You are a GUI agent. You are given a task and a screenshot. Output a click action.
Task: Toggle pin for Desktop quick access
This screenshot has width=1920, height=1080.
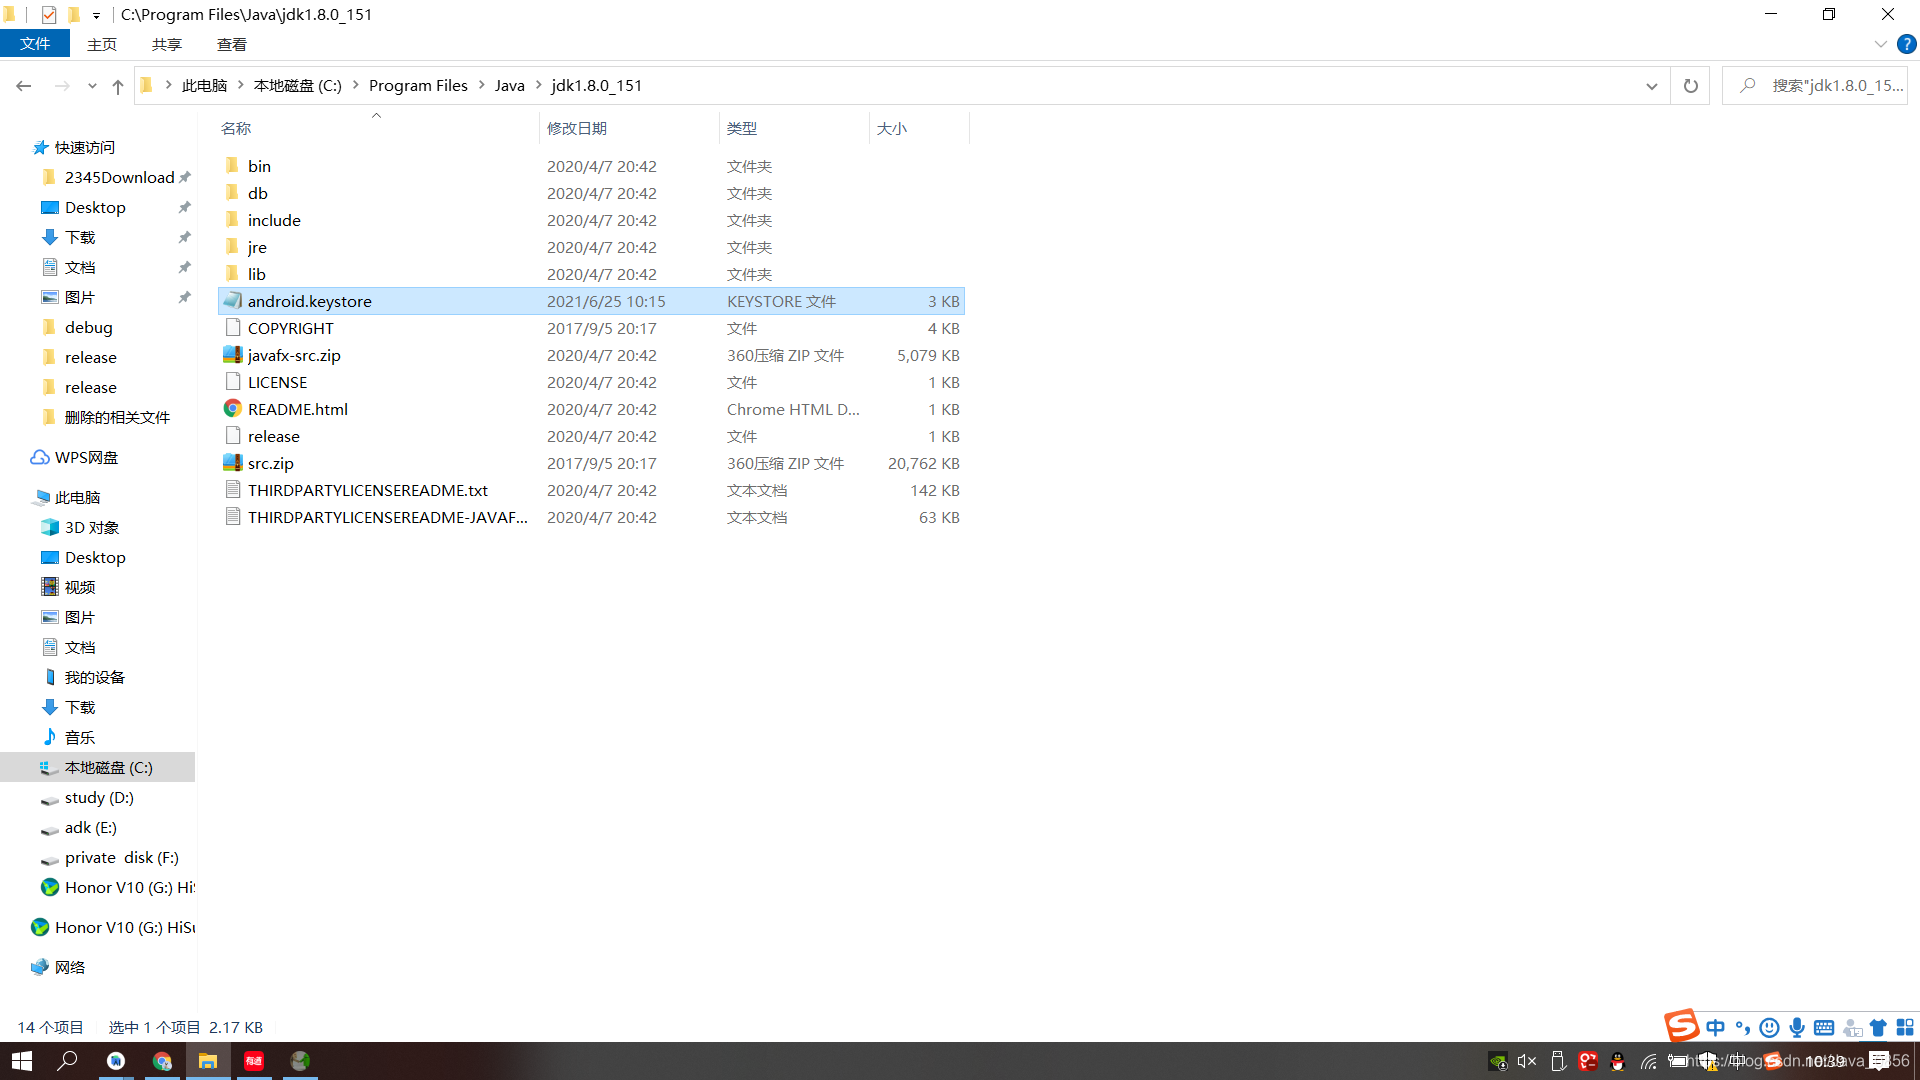point(183,207)
